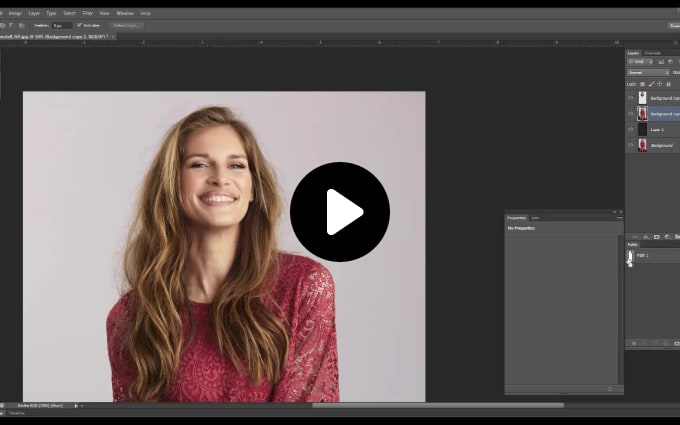The image size is (680, 425).
Task: Open the Filter menu
Action: click(88, 13)
